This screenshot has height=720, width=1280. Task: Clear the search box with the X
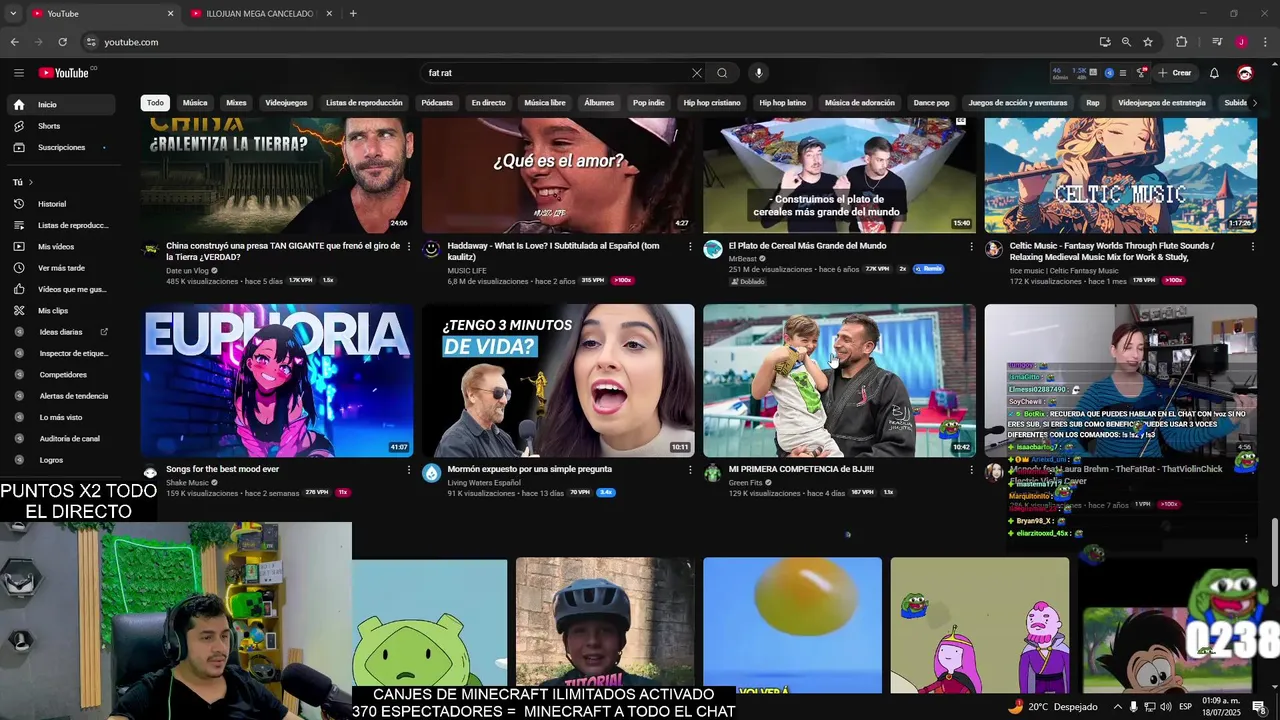[697, 73]
